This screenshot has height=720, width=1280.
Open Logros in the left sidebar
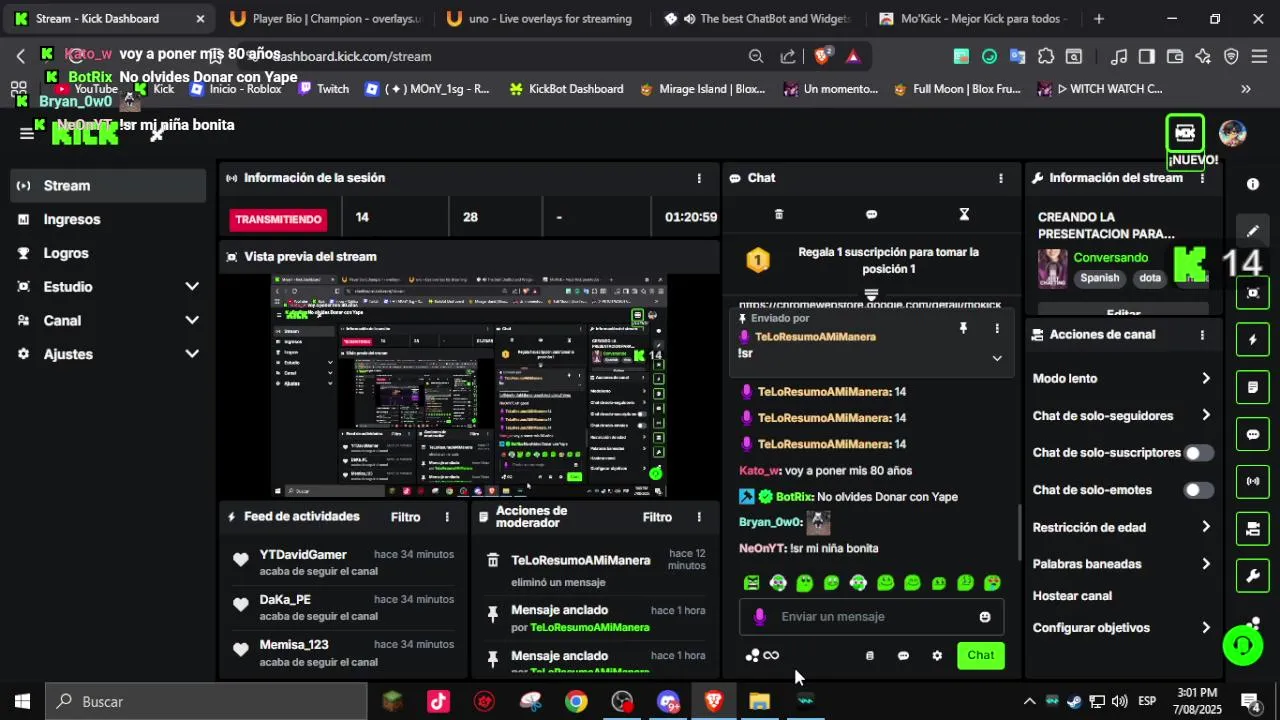point(107,254)
